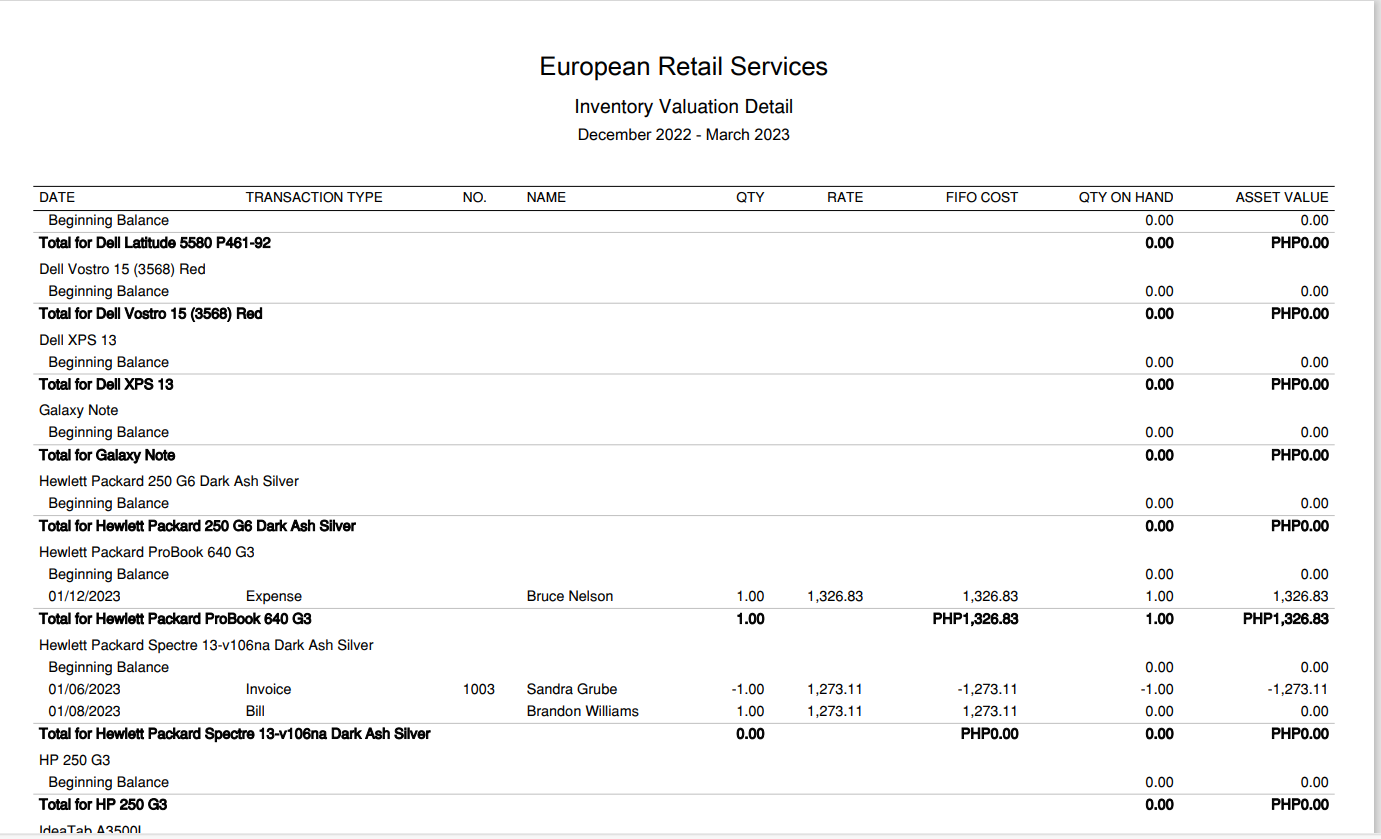Click the December 2022 - March 2023 date range
The width and height of the screenshot is (1381, 839).
683,135
